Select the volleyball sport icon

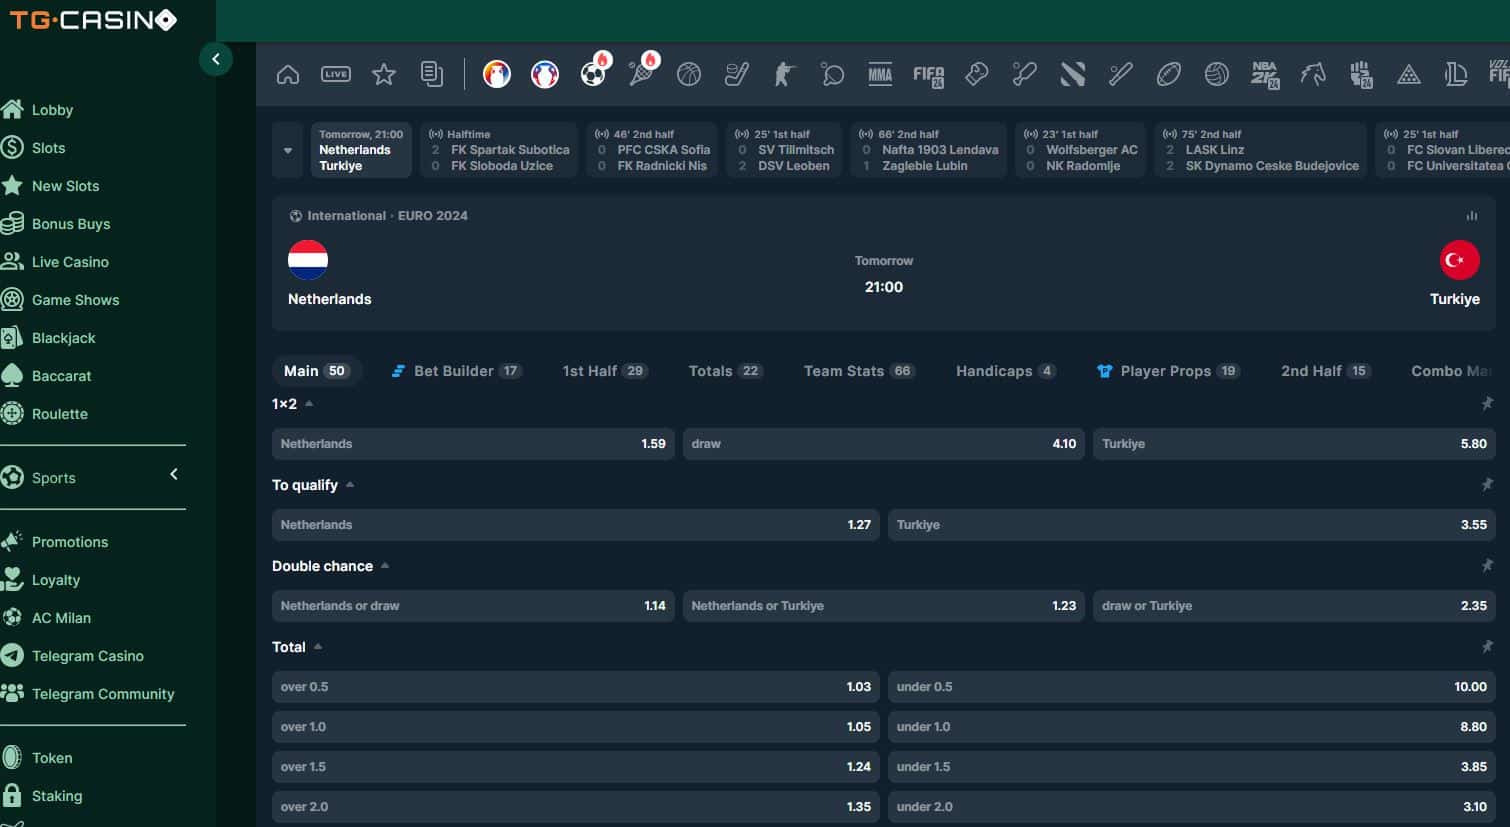1217,74
